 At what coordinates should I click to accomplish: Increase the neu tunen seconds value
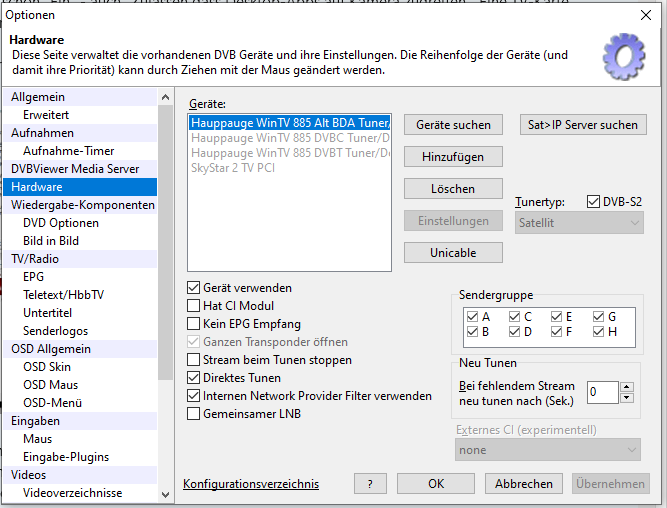[x=627, y=387]
